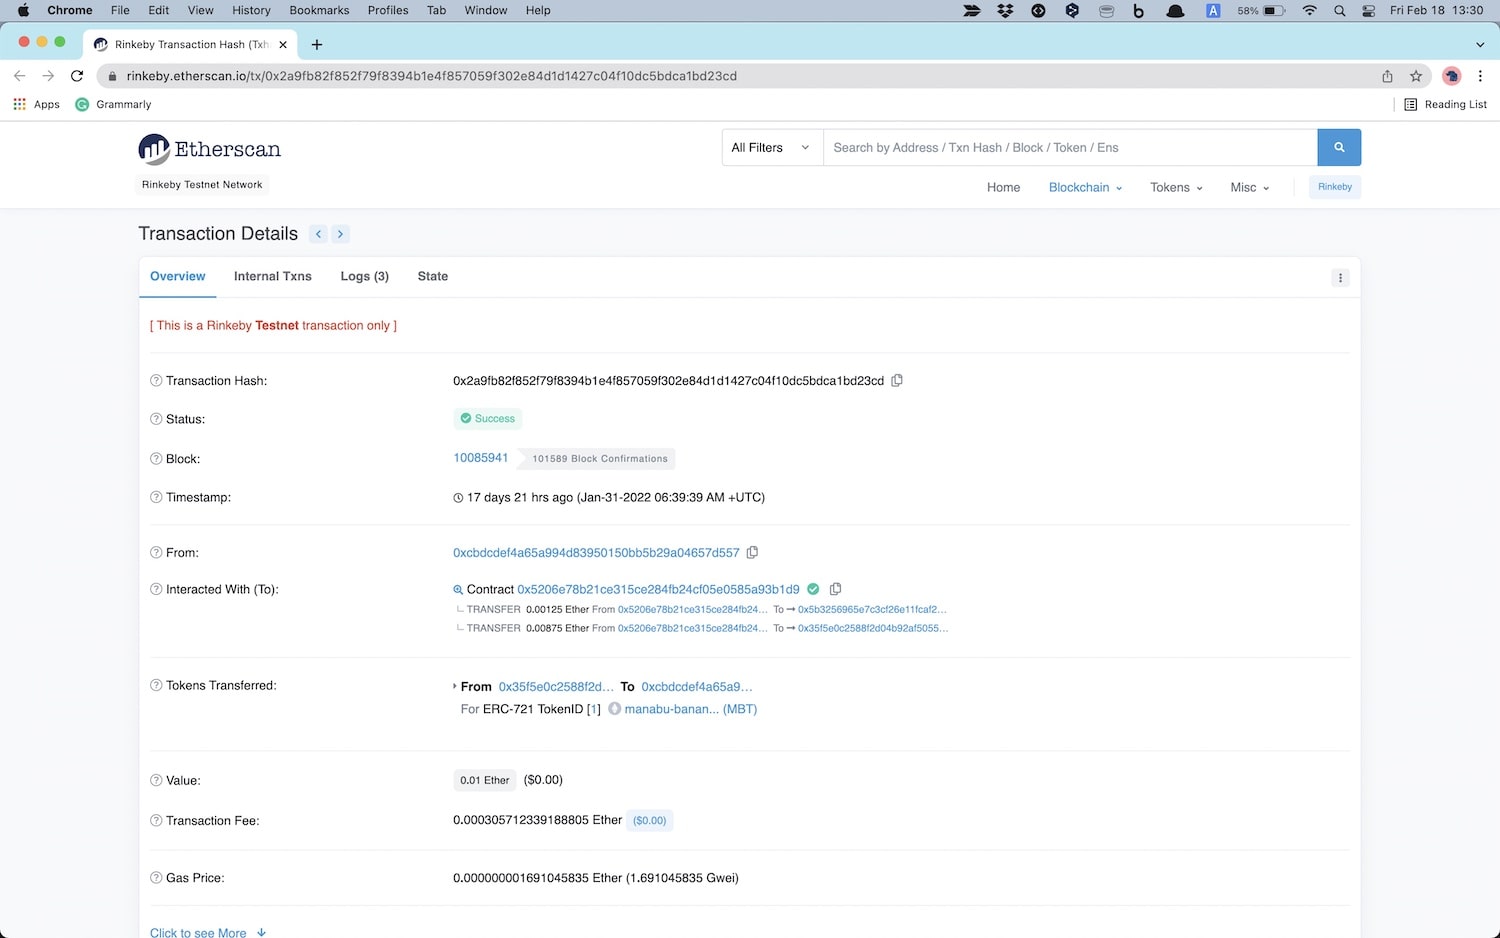Image resolution: width=1500 pixels, height=938 pixels.
Task: Click the Rinkeby network button
Action: [x=1335, y=187]
